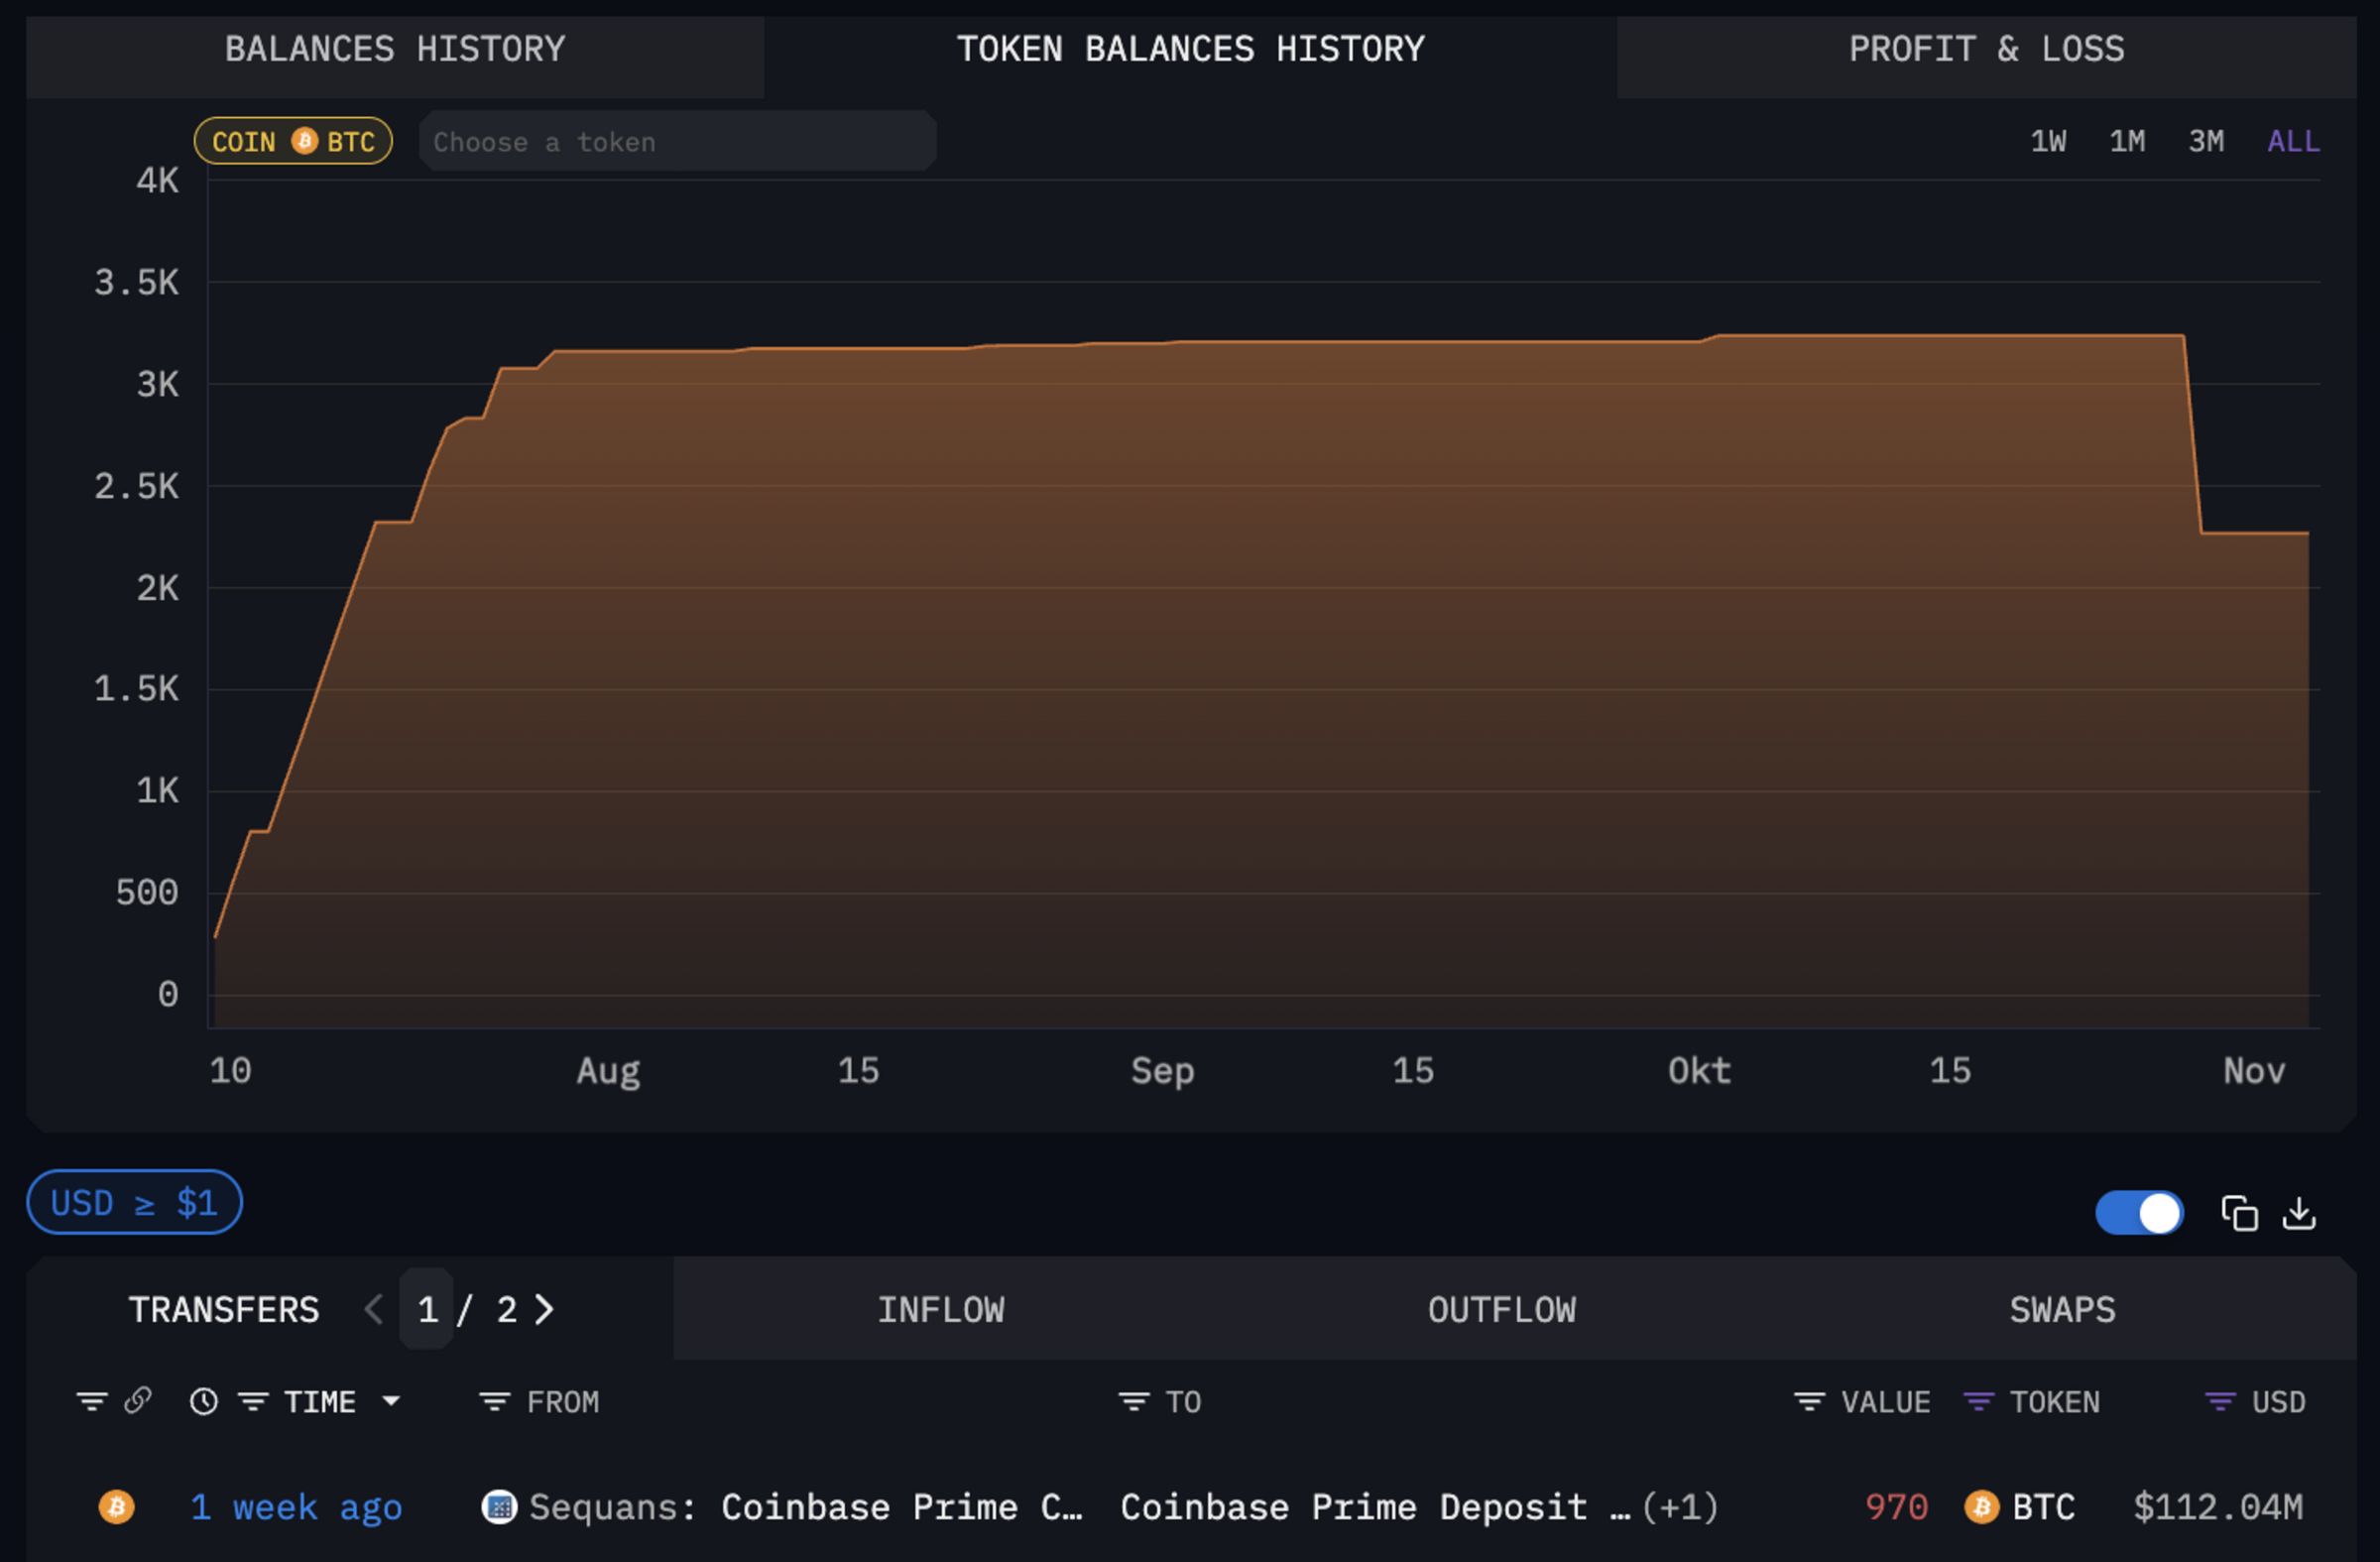Image resolution: width=2380 pixels, height=1562 pixels.
Task: Select the COIN BTC token chip
Action: 292,141
